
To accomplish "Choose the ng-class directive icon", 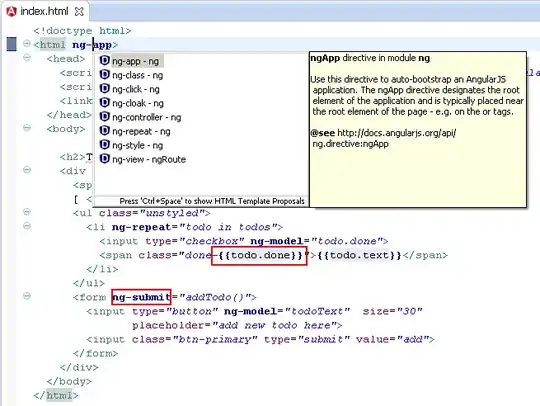I will [x=104, y=74].
